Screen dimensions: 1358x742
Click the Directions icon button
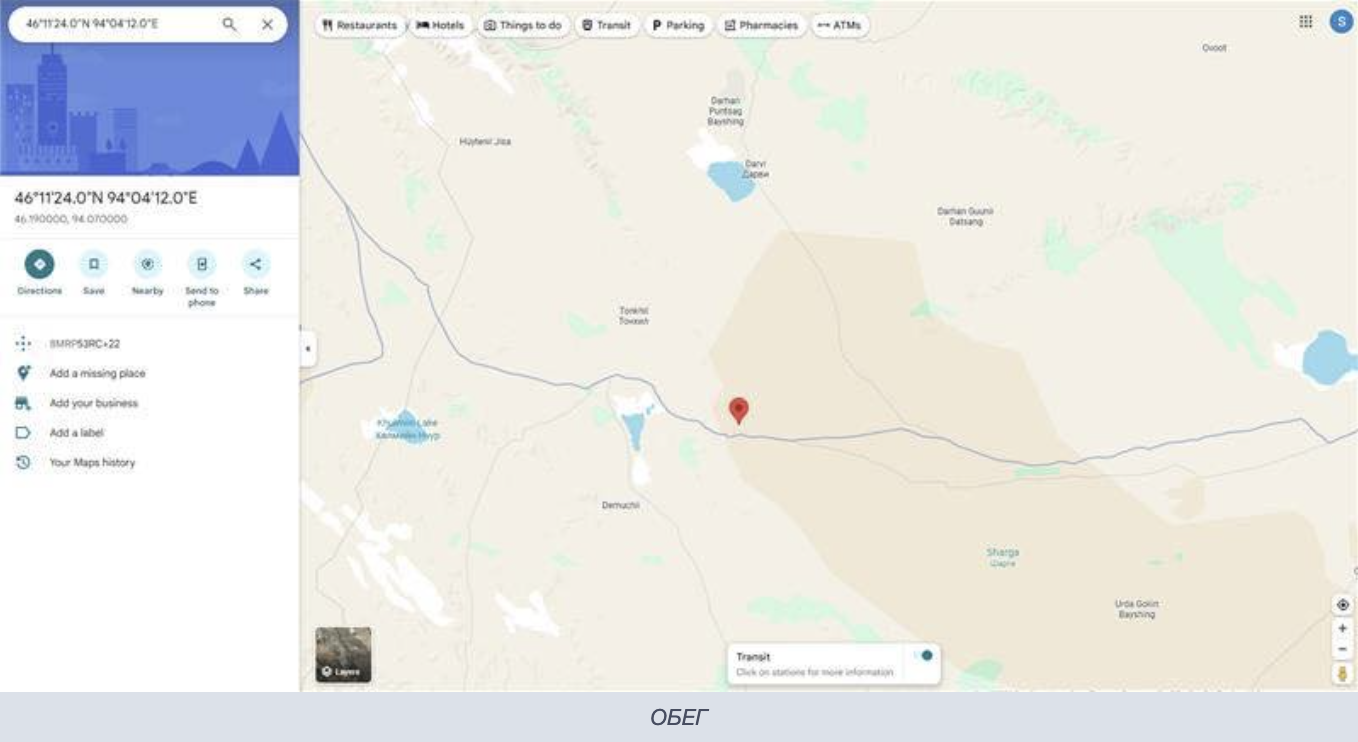[39, 264]
